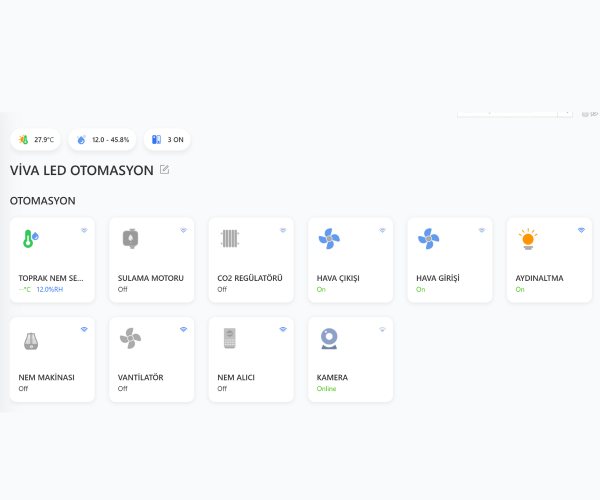The height and width of the screenshot is (500, 600).
Task: Click the temperature sun icon in 27.9°C chip
Action: tap(23, 140)
